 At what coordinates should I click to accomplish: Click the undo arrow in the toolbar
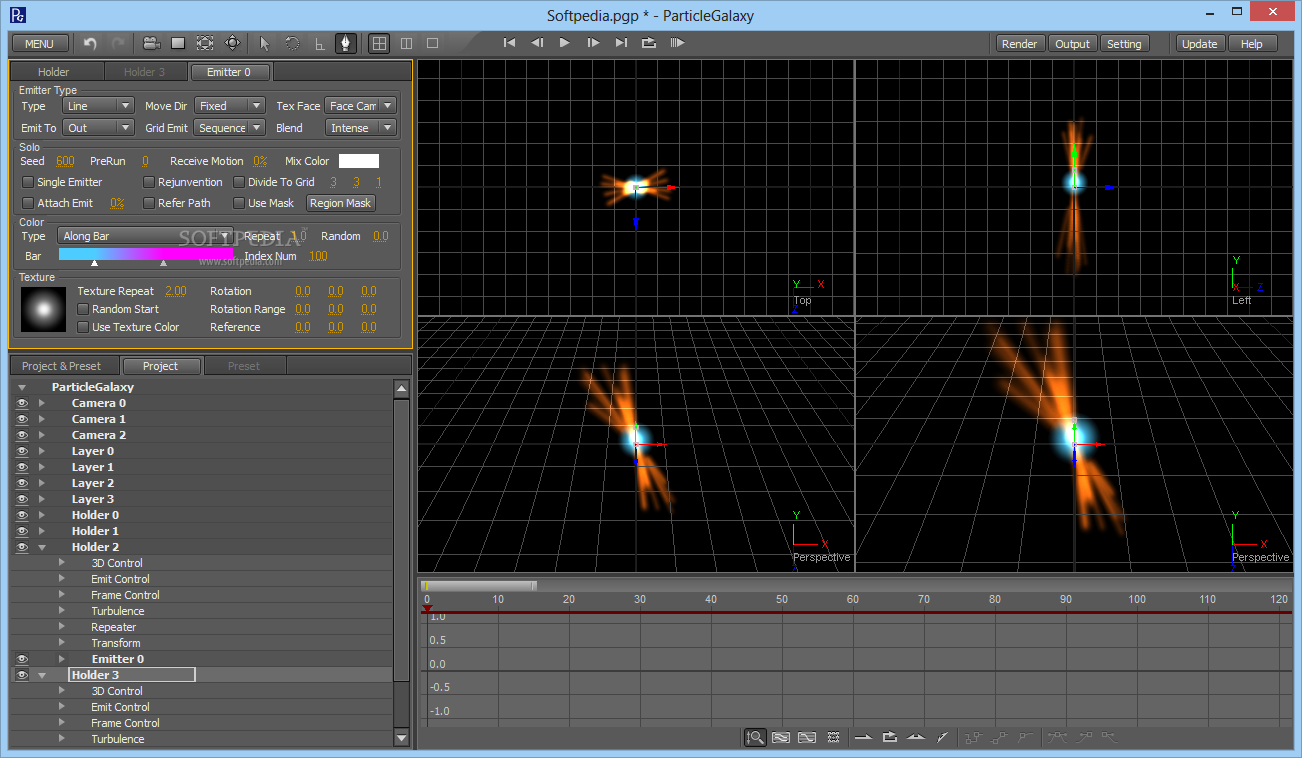coord(91,43)
